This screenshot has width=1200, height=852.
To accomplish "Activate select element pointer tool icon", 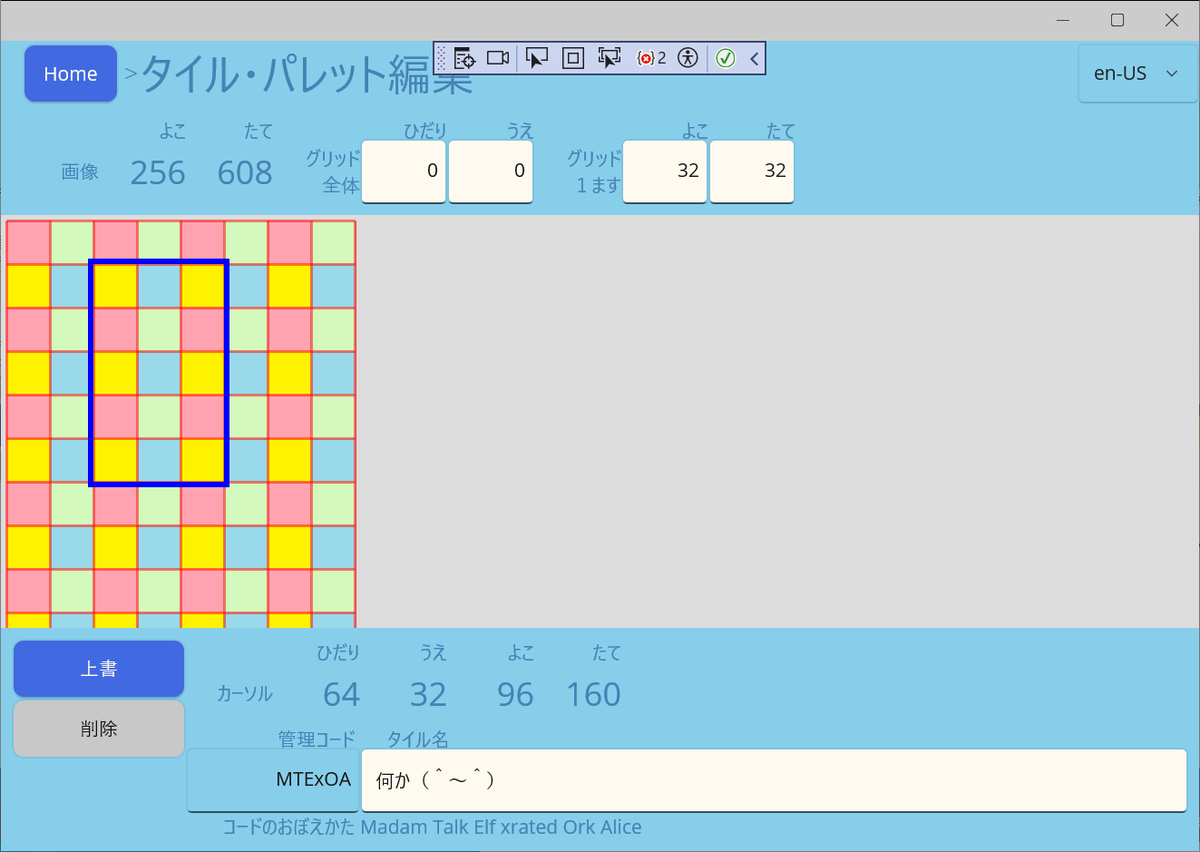I will (537, 58).
